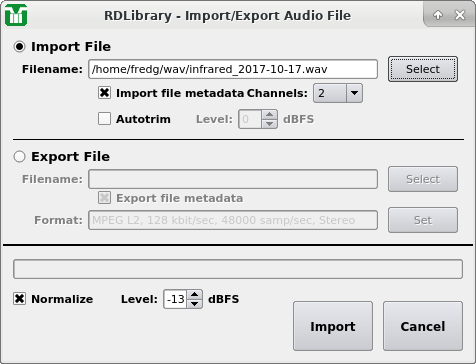Click the Import button
The image size is (476, 364).
[x=333, y=326]
